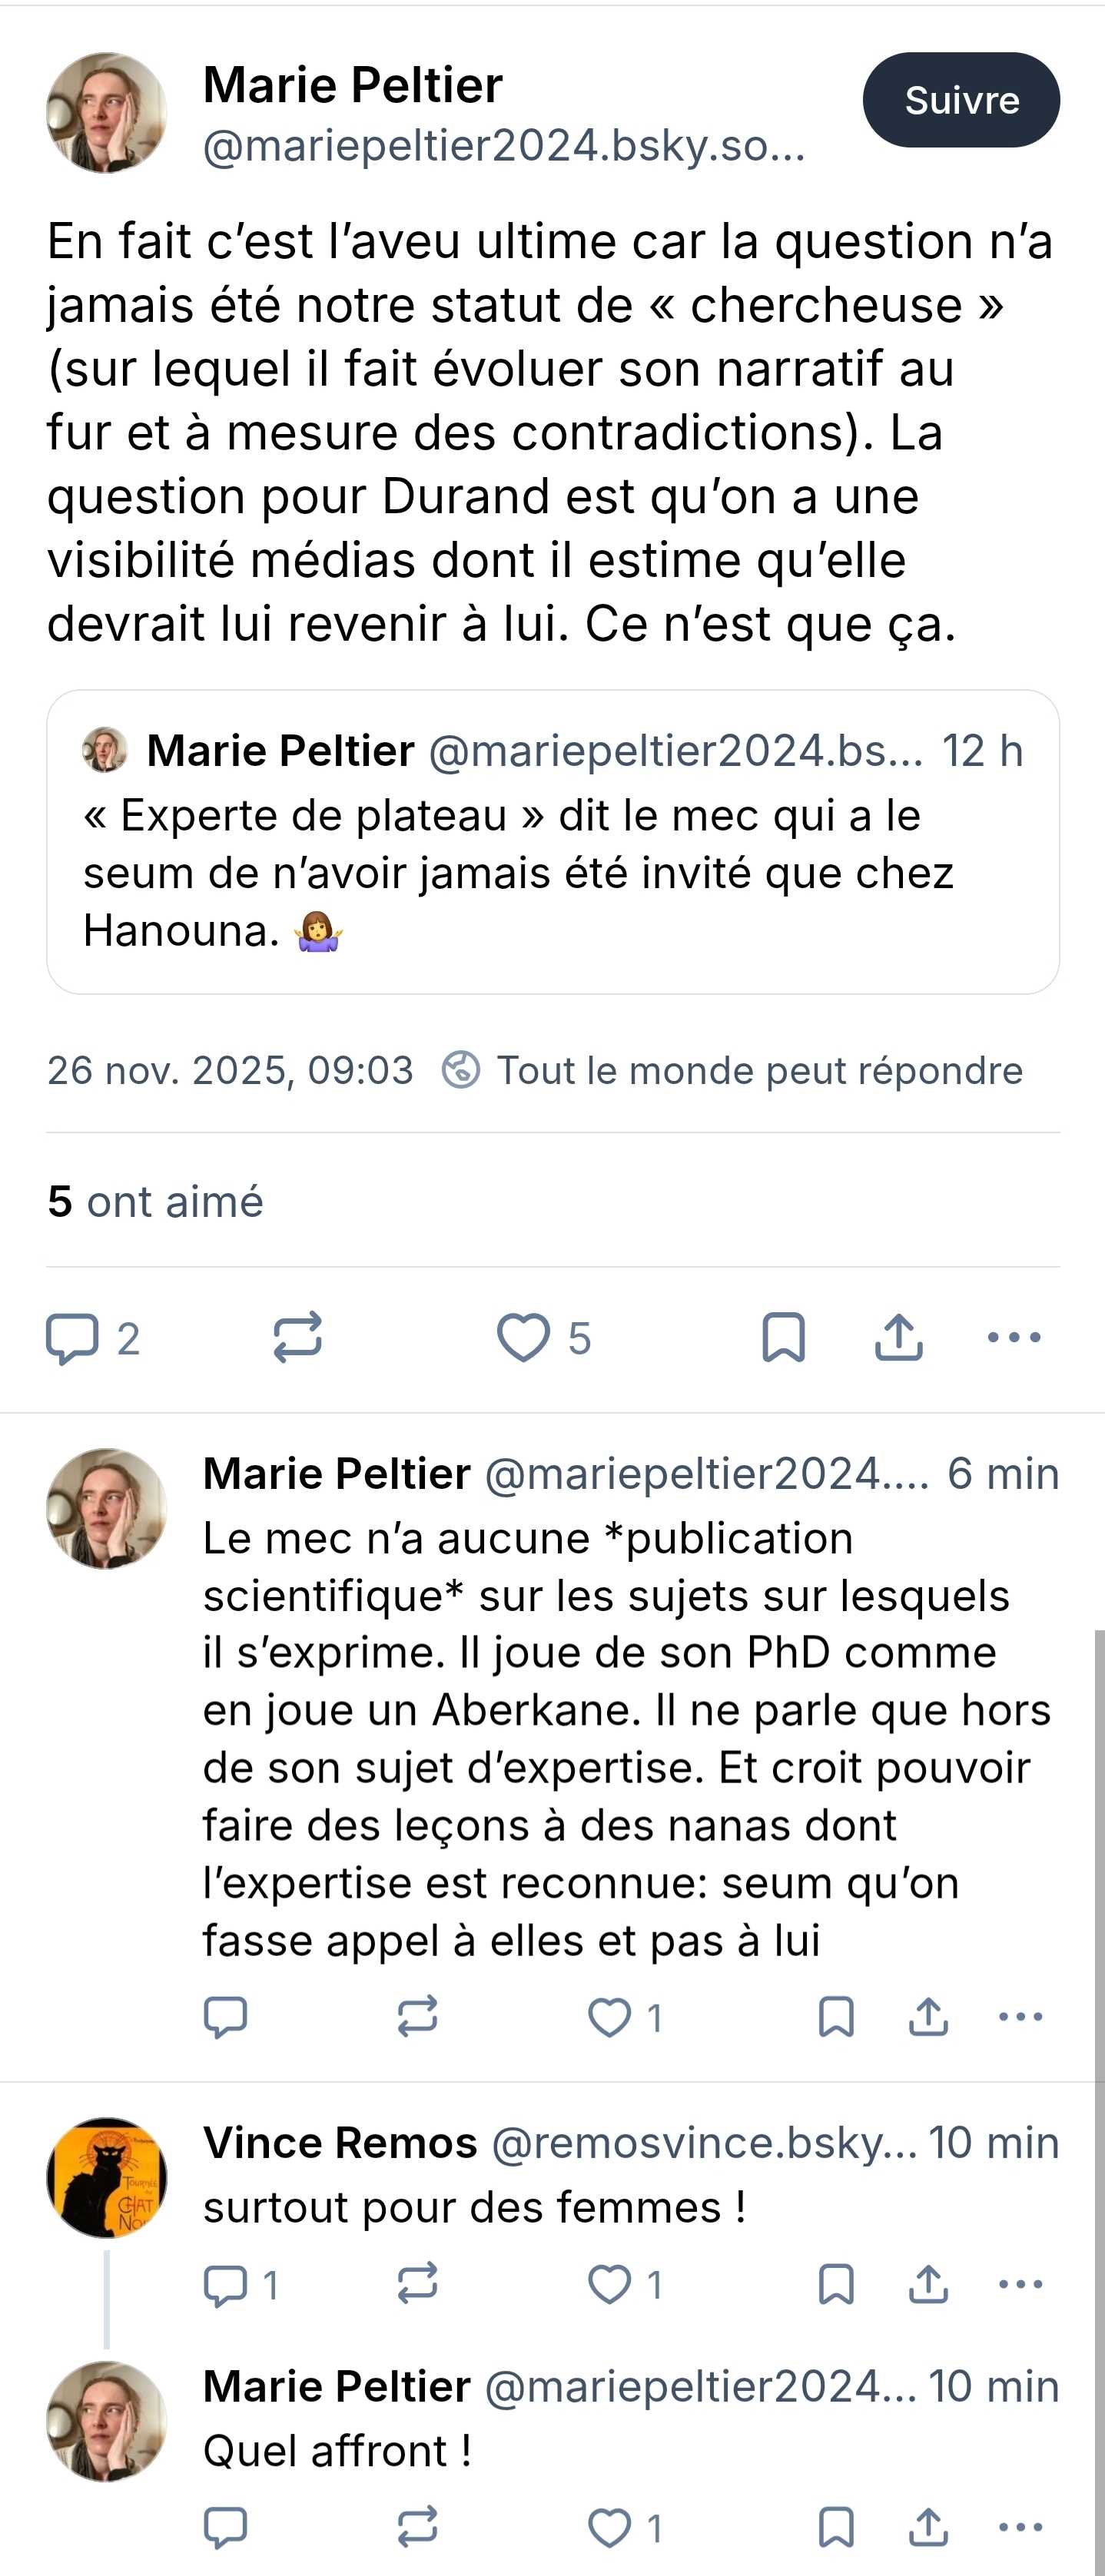The width and height of the screenshot is (1105, 2576).
Task: Share the main post
Action: 898,1338
